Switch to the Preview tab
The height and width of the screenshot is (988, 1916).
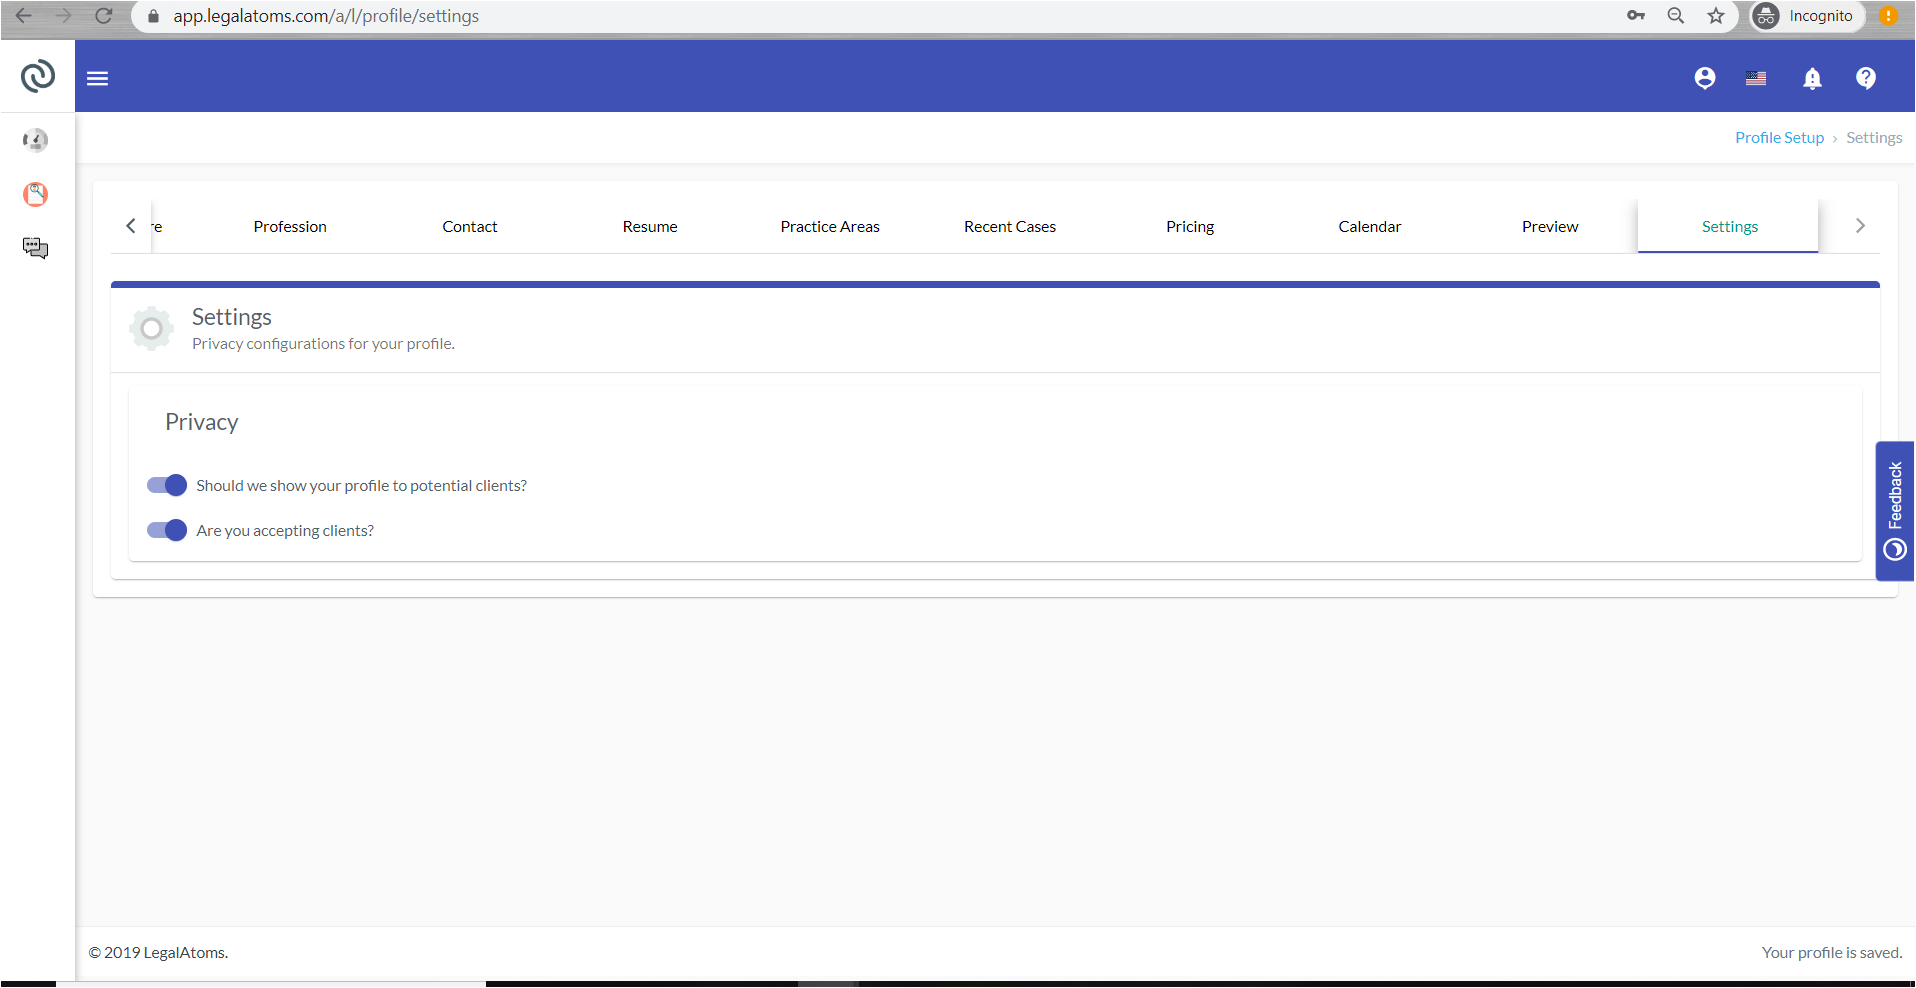pos(1550,226)
